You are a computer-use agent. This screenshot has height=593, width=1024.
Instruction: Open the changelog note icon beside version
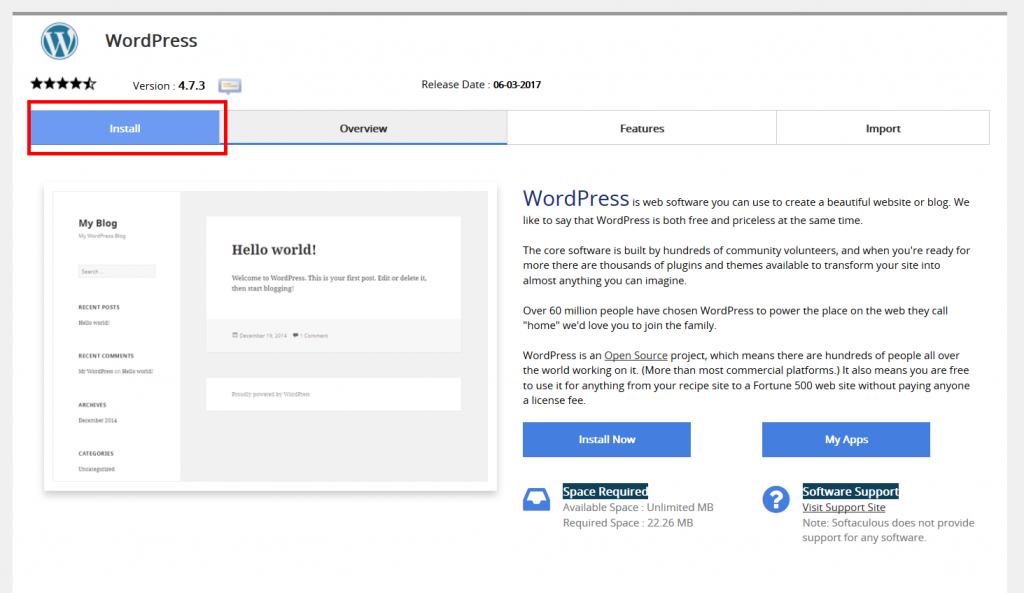(x=230, y=86)
